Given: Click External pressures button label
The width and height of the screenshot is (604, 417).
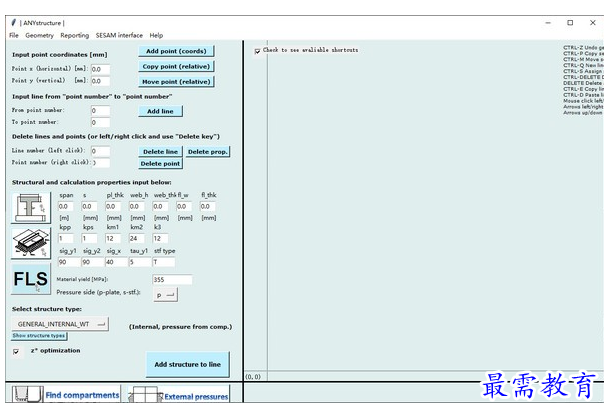Looking at the screenshot, I should [x=196, y=397].
